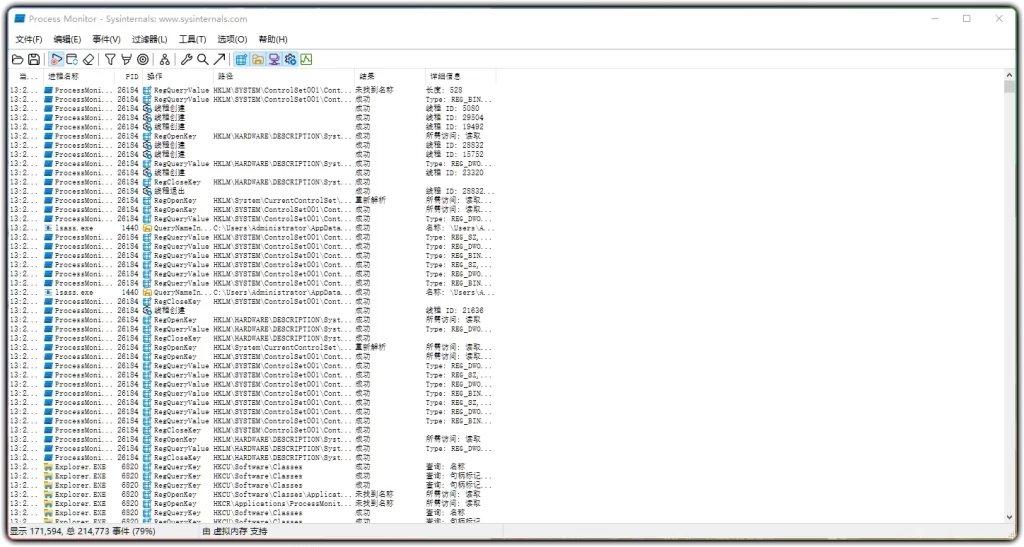Toggle network activity display

tap(274, 59)
